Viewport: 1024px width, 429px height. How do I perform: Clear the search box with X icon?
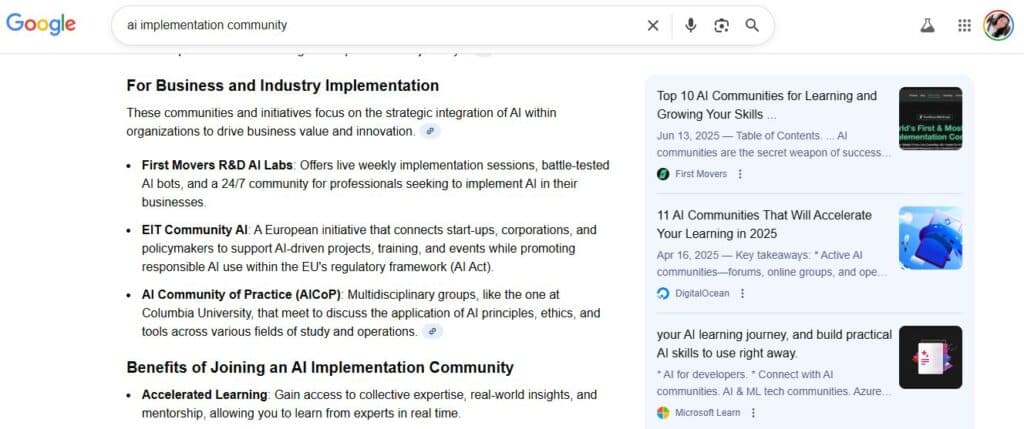[652, 25]
